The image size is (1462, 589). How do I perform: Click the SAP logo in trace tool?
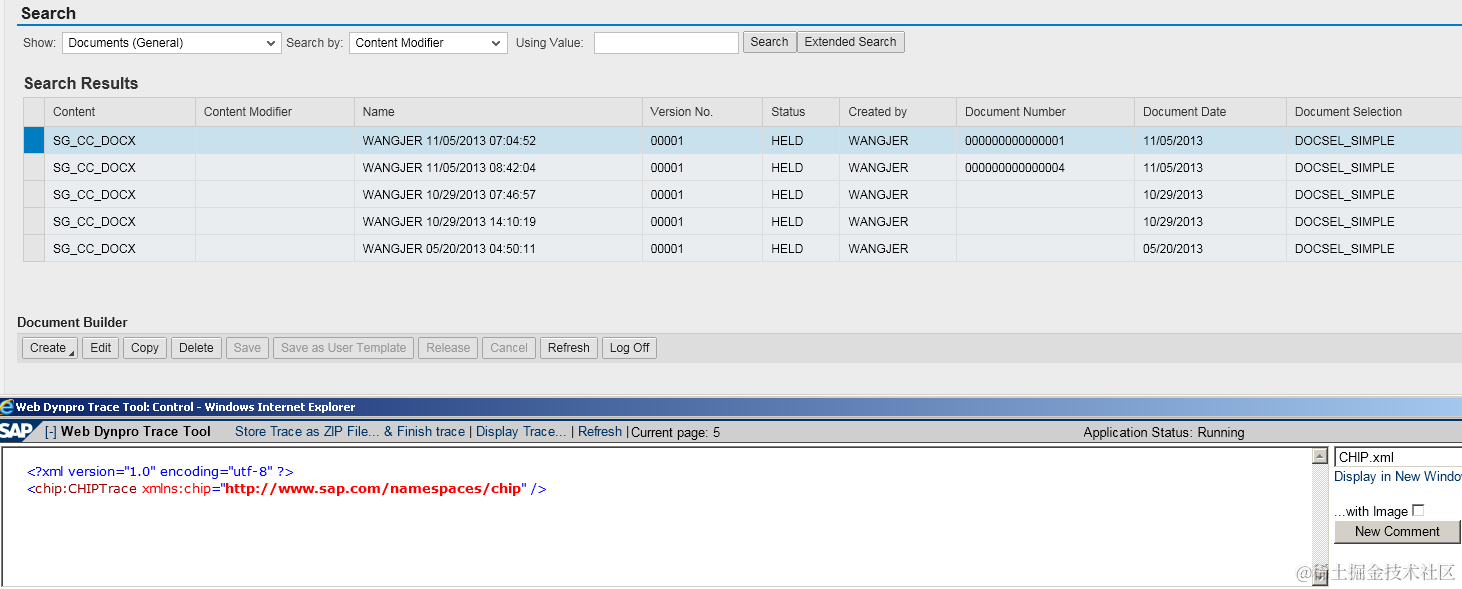[x=17, y=431]
